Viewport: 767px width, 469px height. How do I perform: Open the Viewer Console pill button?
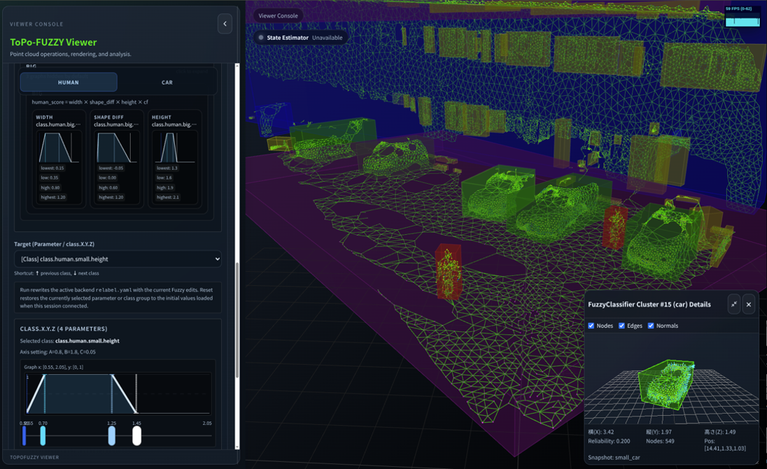(x=277, y=16)
